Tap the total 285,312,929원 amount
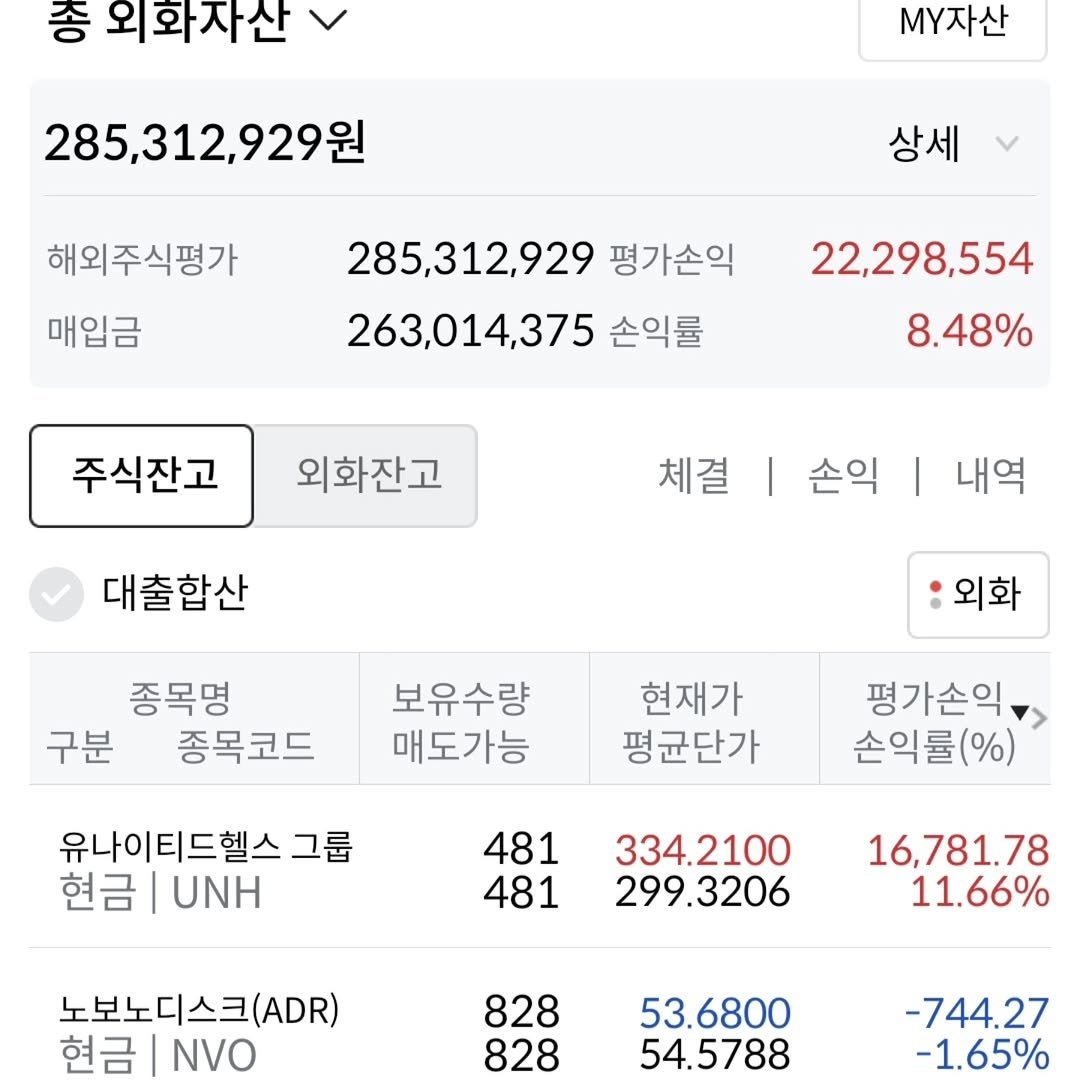The height and width of the screenshot is (1080, 1080). tap(206, 144)
